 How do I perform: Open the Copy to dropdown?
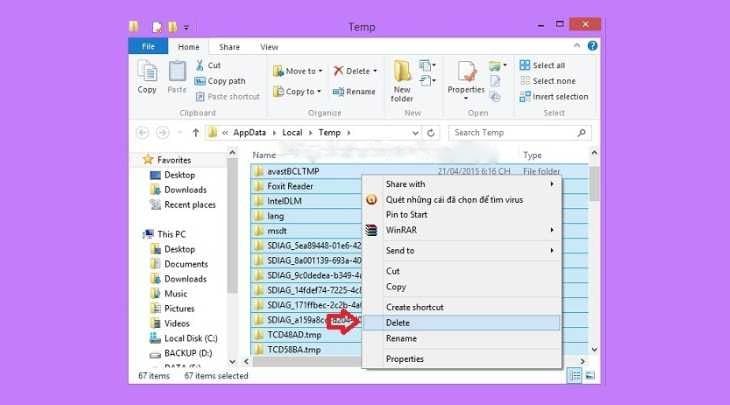click(x=297, y=91)
